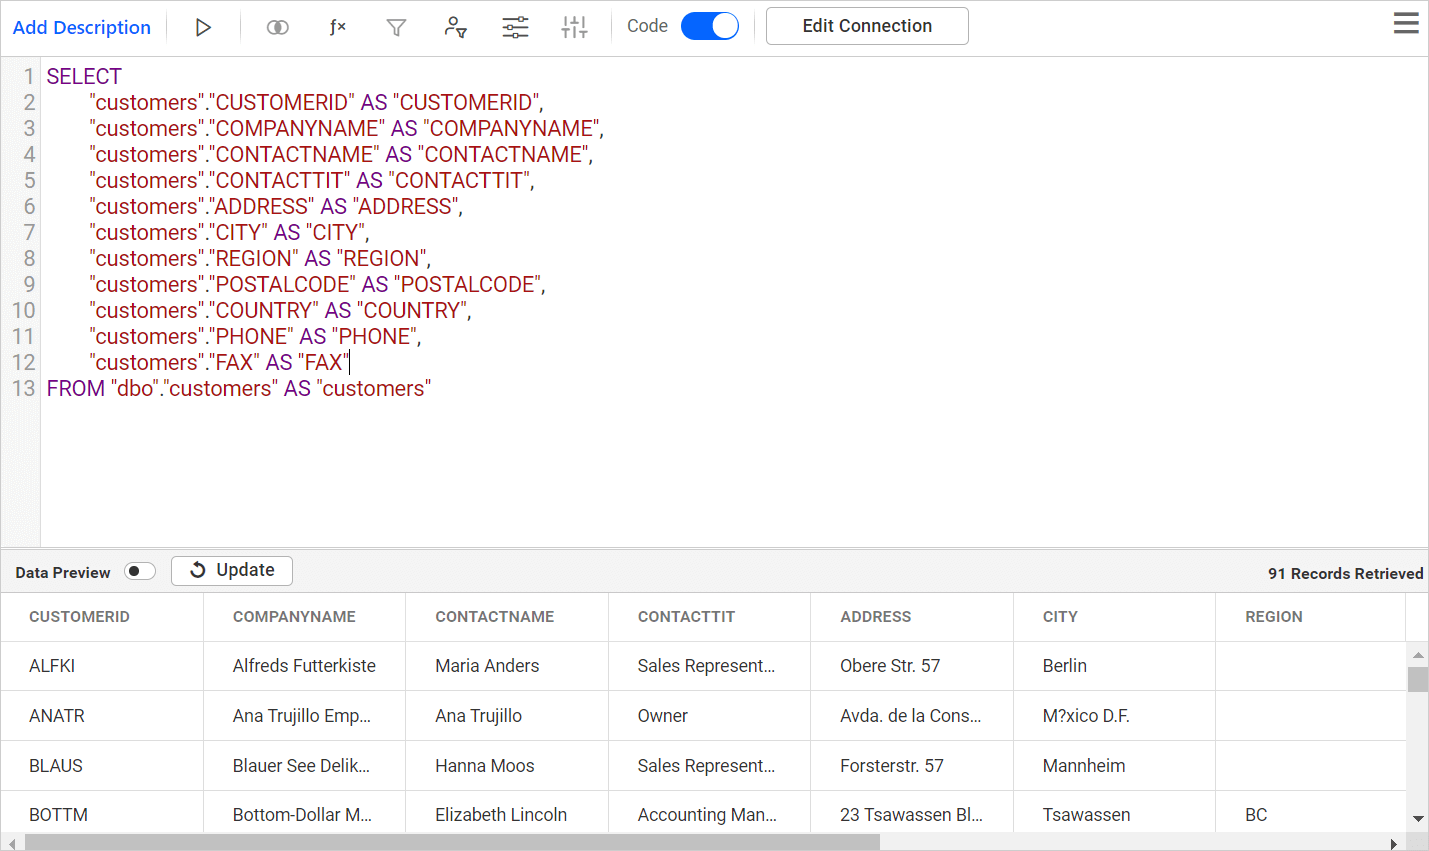Open the filter funnel icon
Viewport: 1429px width, 851px height.
pyautogui.click(x=396, y=27)
